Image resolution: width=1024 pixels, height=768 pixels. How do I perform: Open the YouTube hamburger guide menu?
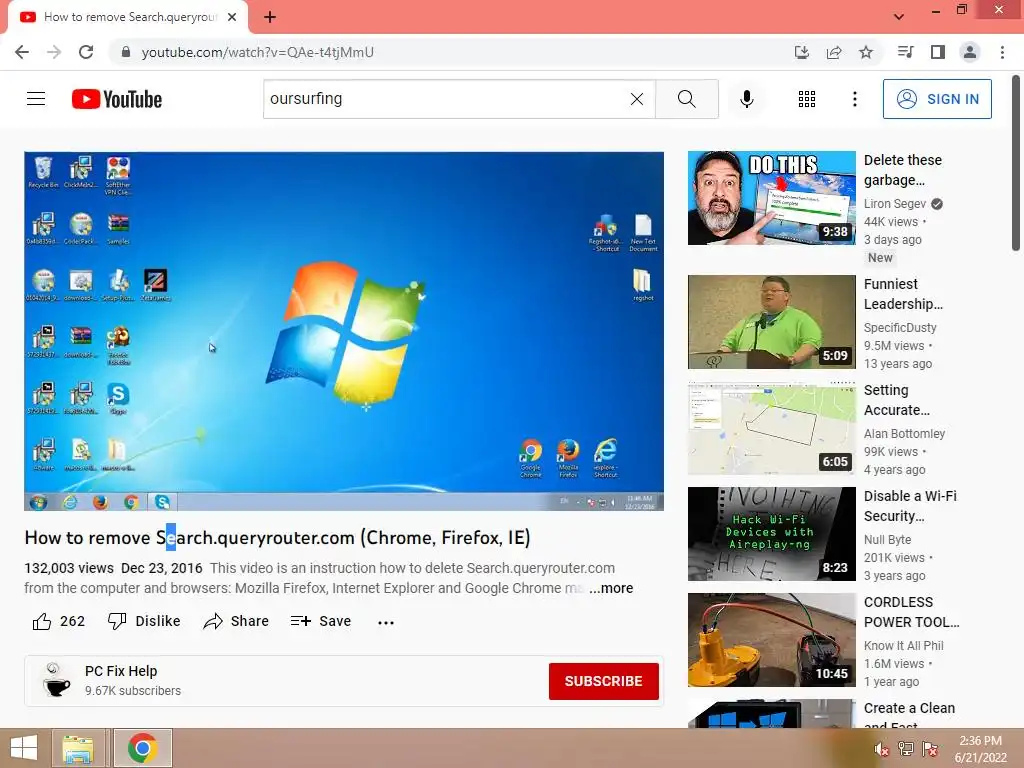[36, 99]
